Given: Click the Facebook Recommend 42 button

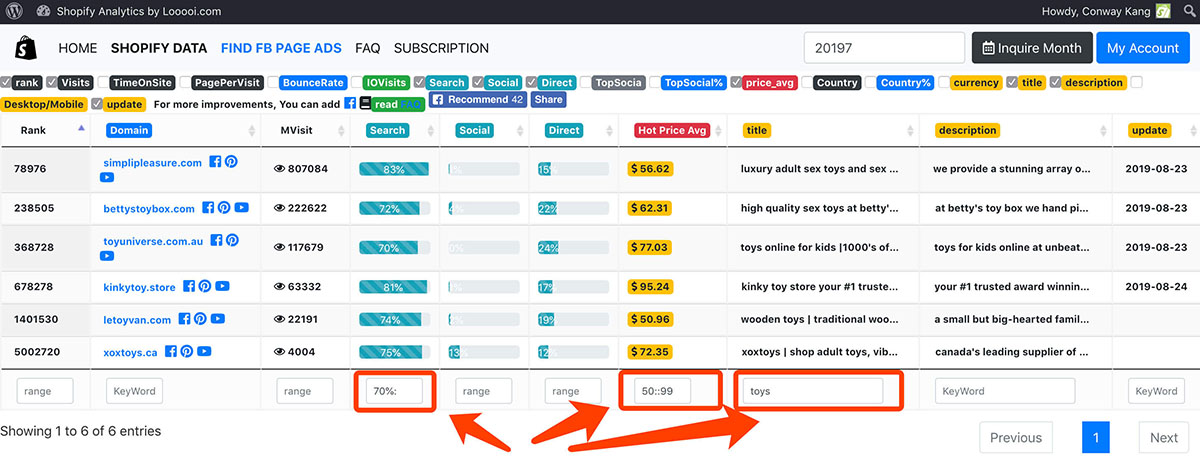Looking at the screenshot, I should [479, 100].
